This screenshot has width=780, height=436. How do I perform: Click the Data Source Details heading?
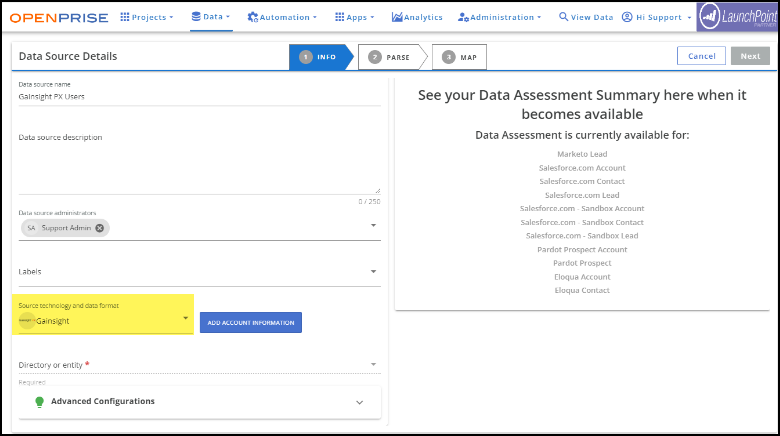(x=68, y=56)
